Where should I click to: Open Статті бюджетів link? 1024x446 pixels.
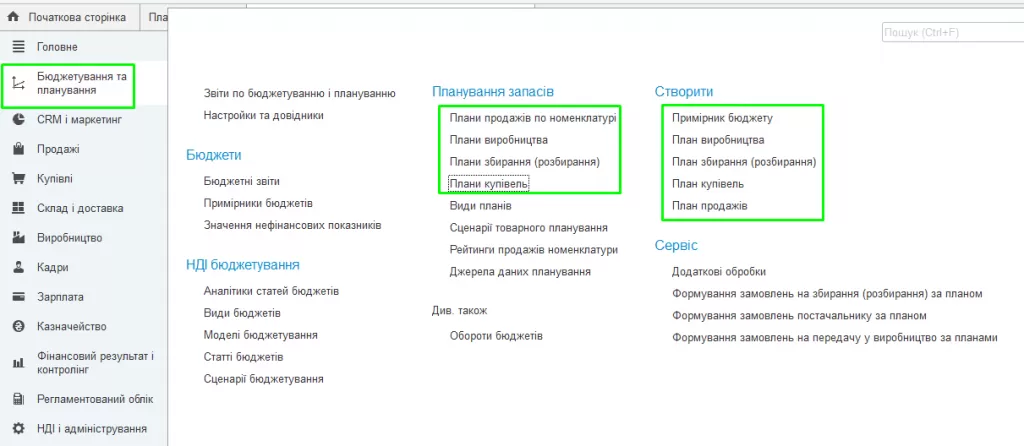(x=243, y=357)
